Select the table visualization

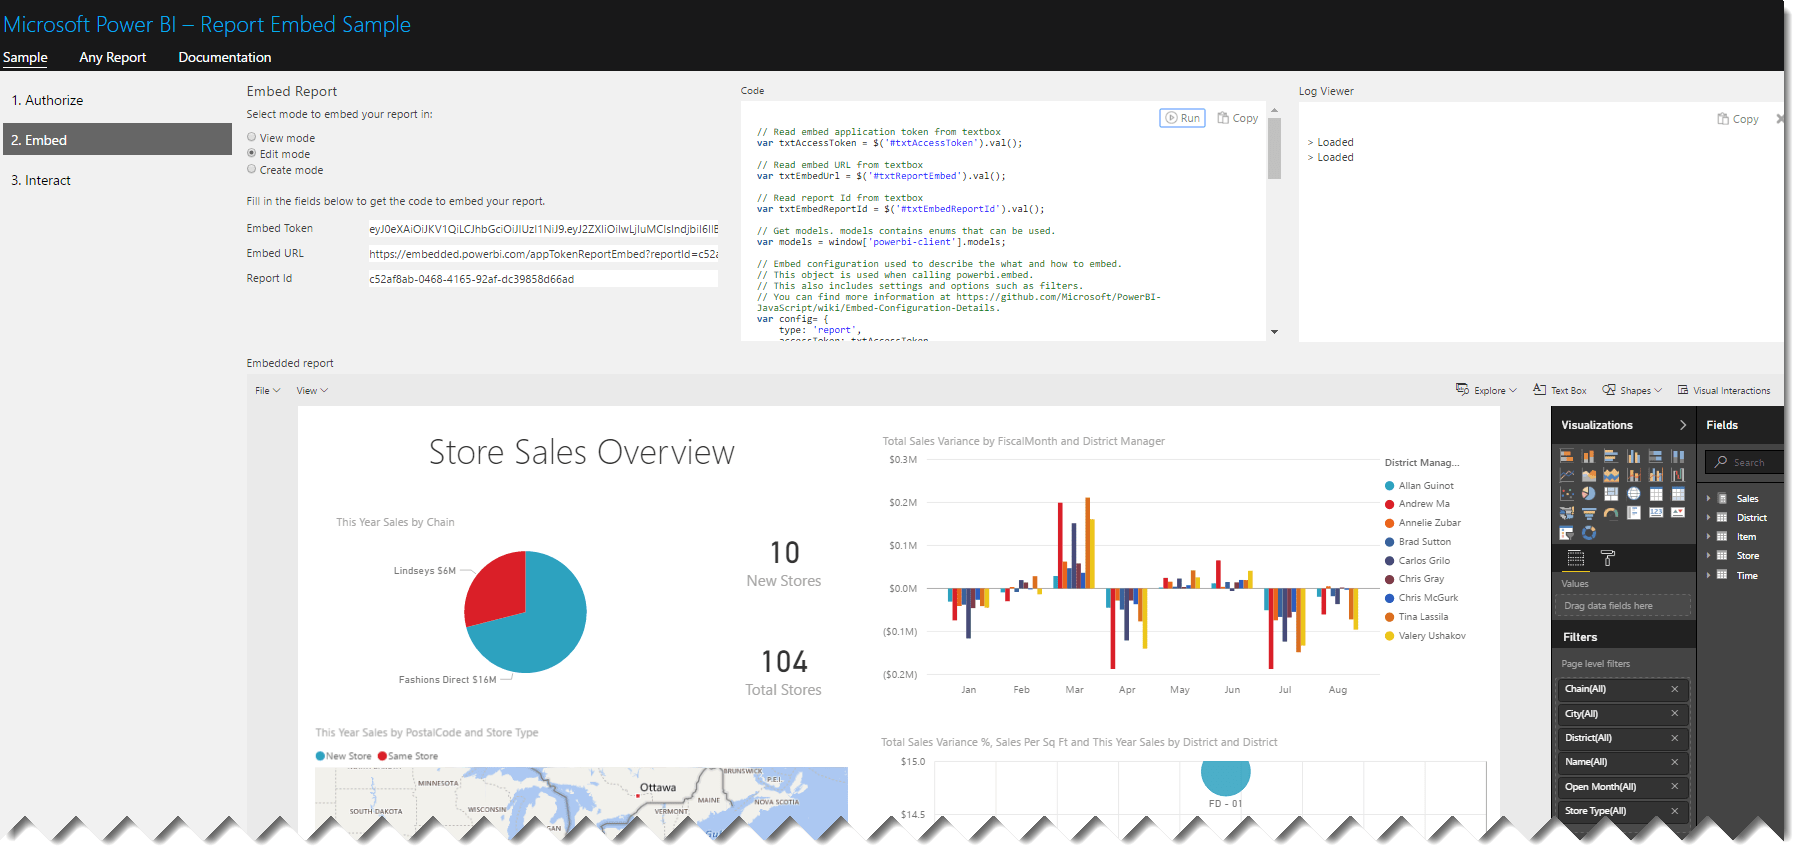click(1656, 493)
